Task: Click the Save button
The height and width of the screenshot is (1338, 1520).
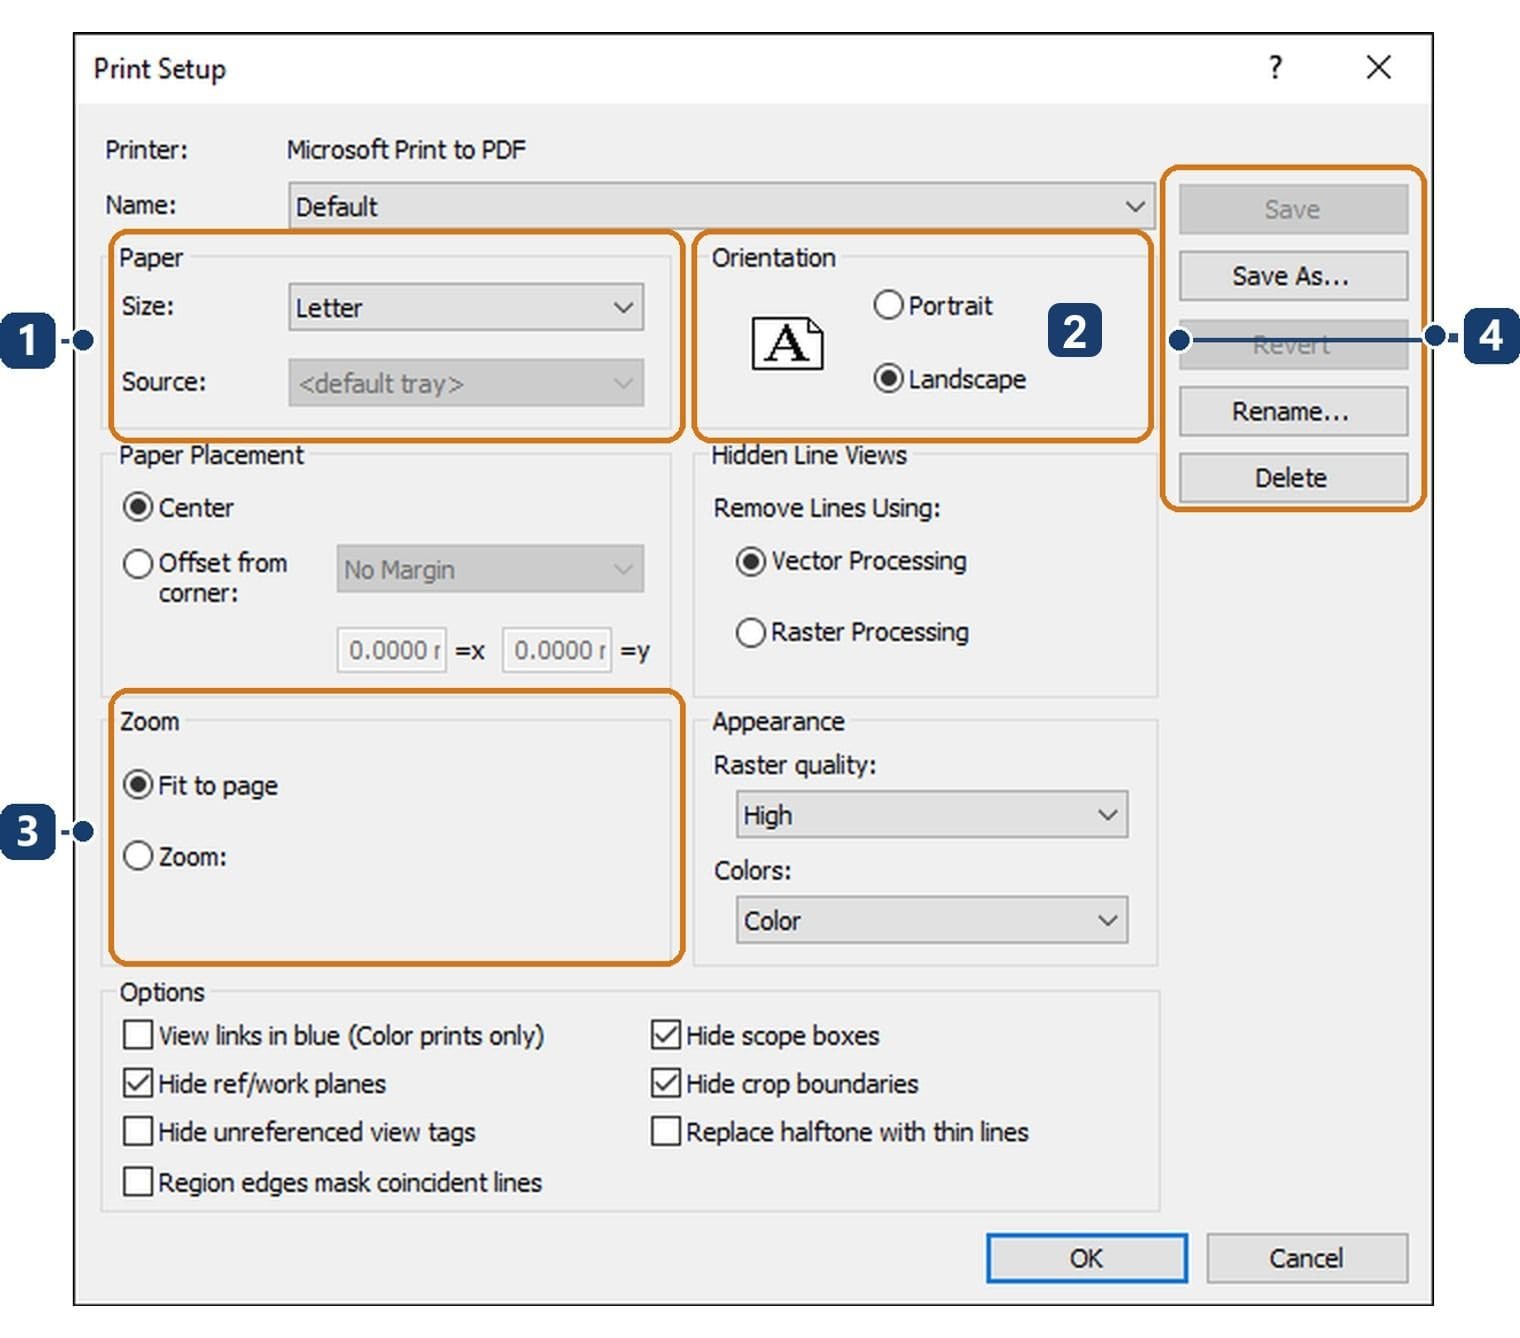Action: click(x=1293, y=209)
